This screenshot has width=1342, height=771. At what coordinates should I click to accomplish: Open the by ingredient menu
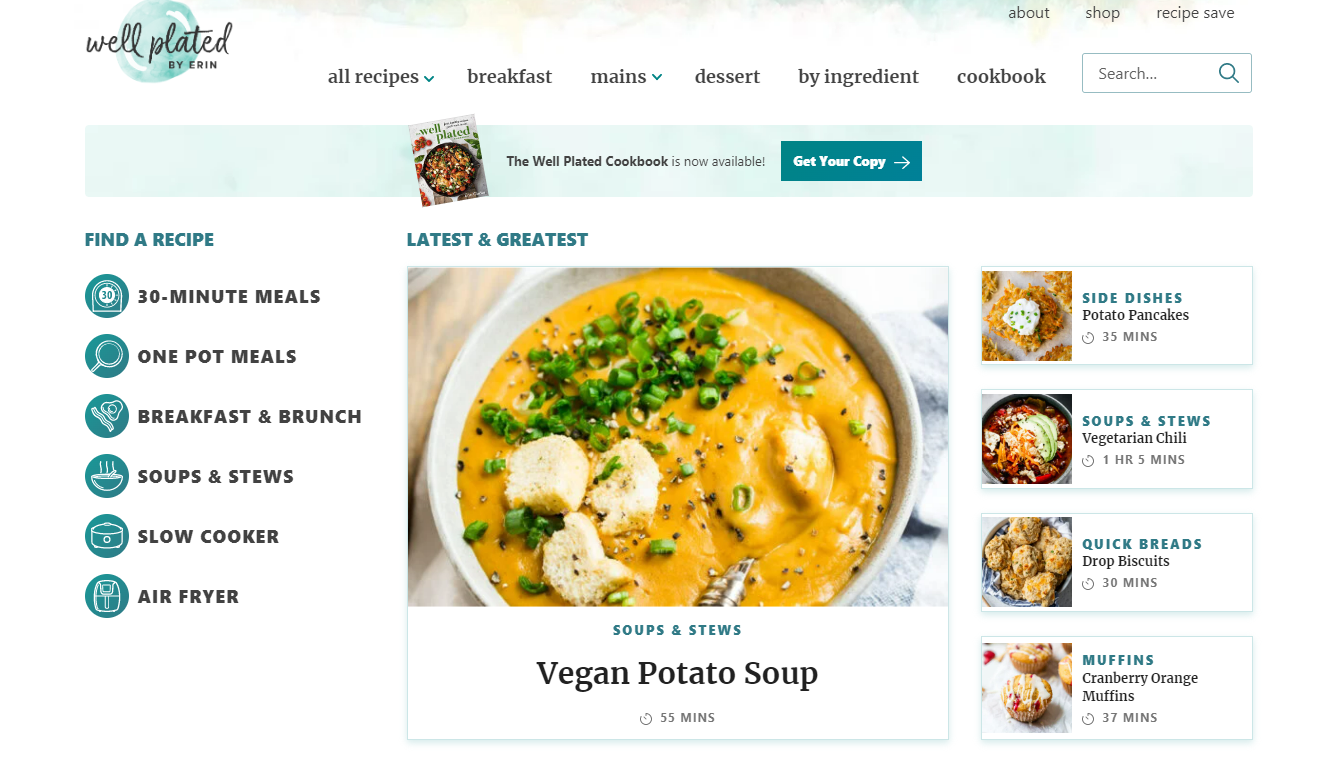[x=858, y=77]
